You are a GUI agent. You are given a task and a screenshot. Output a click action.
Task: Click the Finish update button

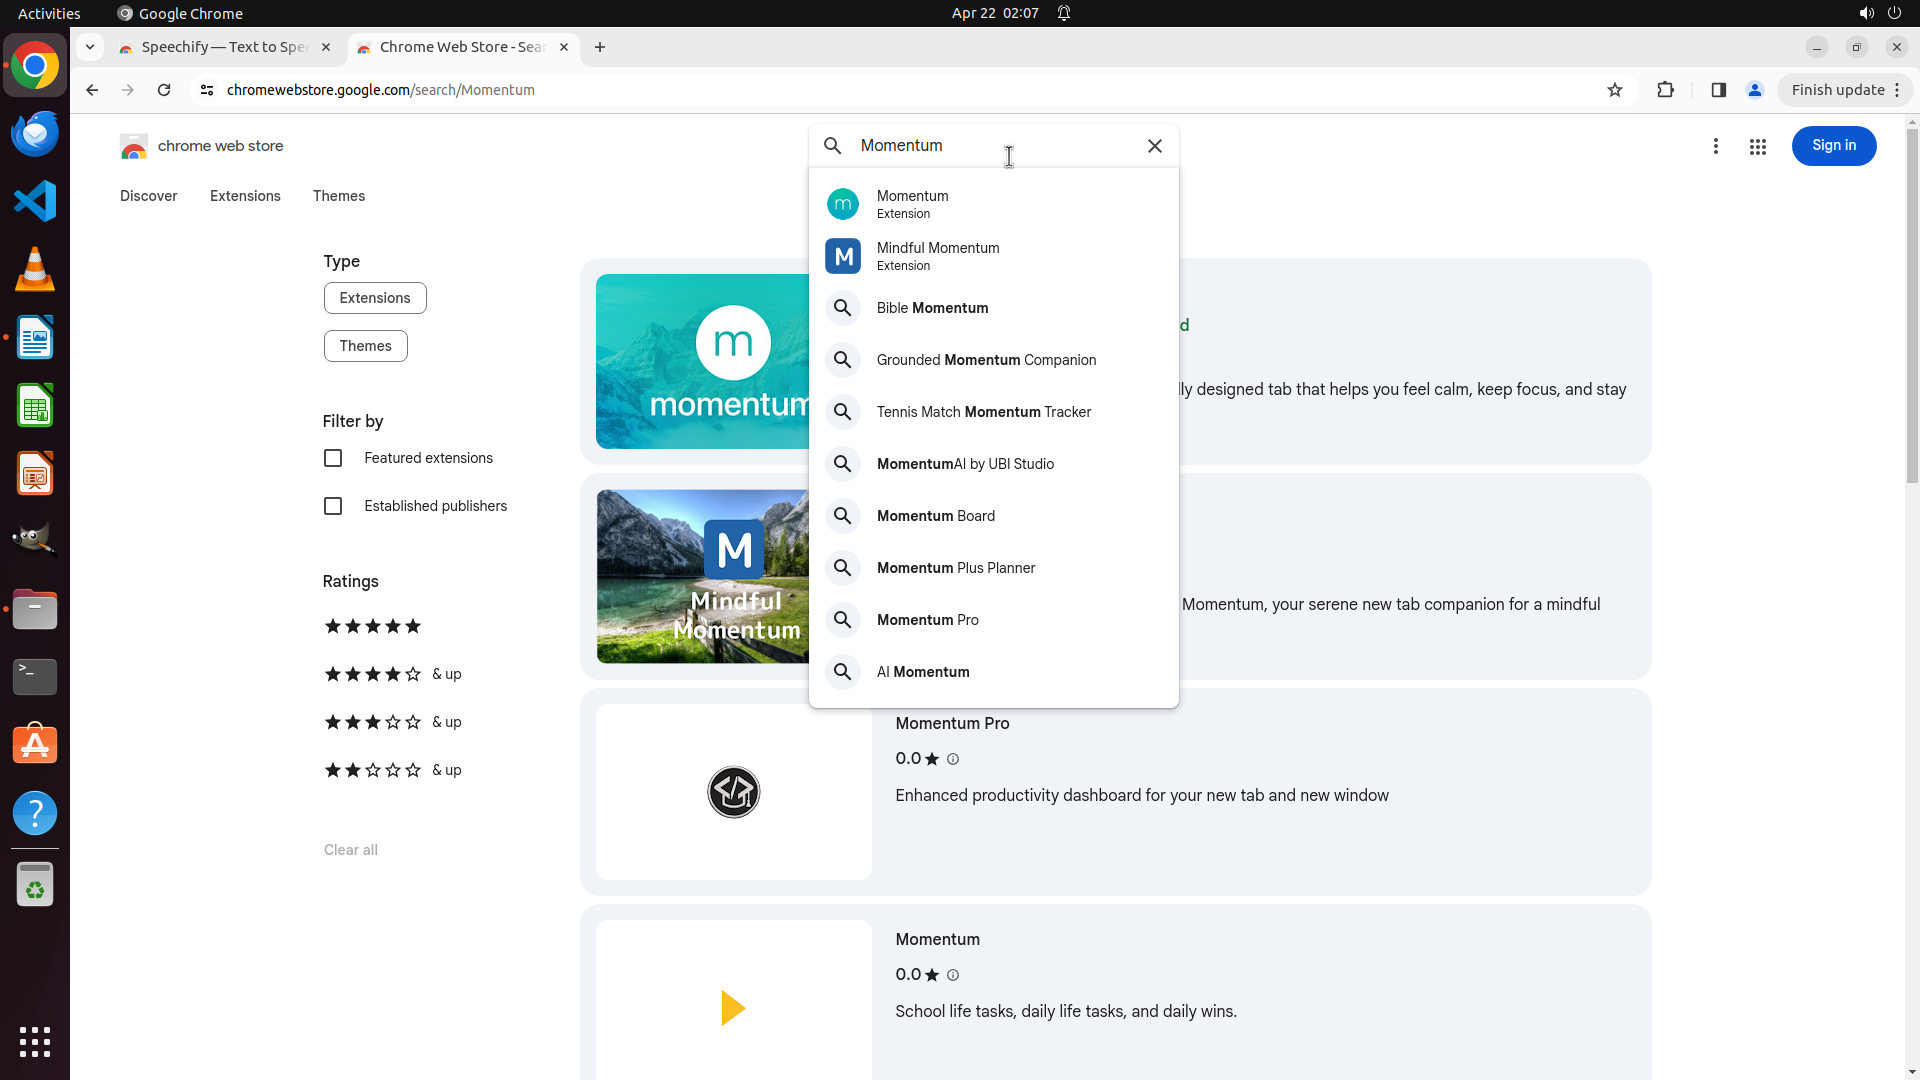(x=1837, y=90)
